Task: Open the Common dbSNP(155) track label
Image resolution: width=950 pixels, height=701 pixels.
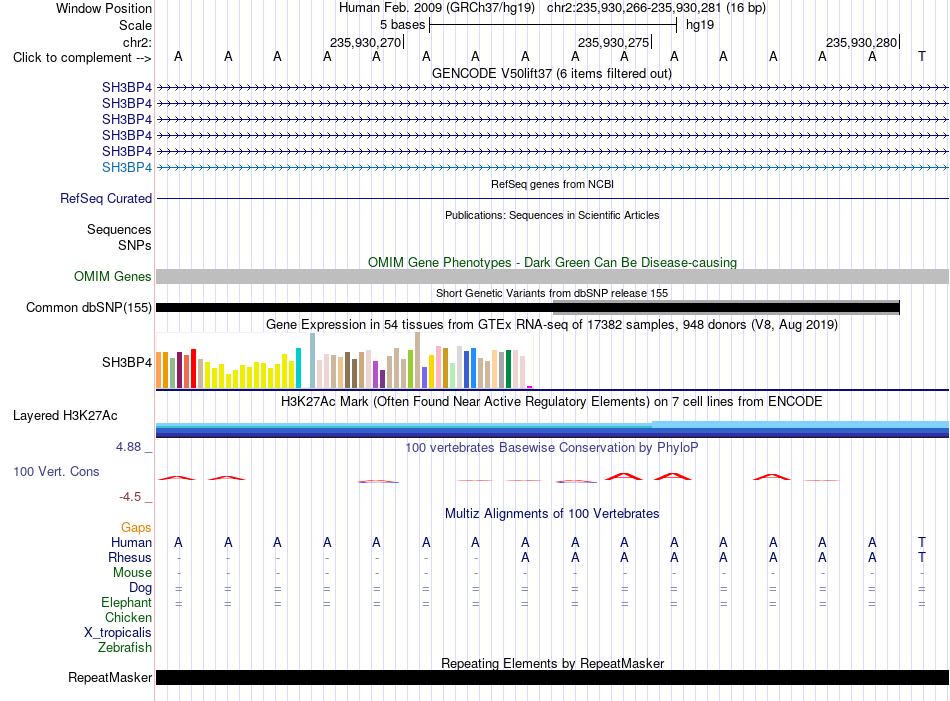Action: tap(88, 307)
